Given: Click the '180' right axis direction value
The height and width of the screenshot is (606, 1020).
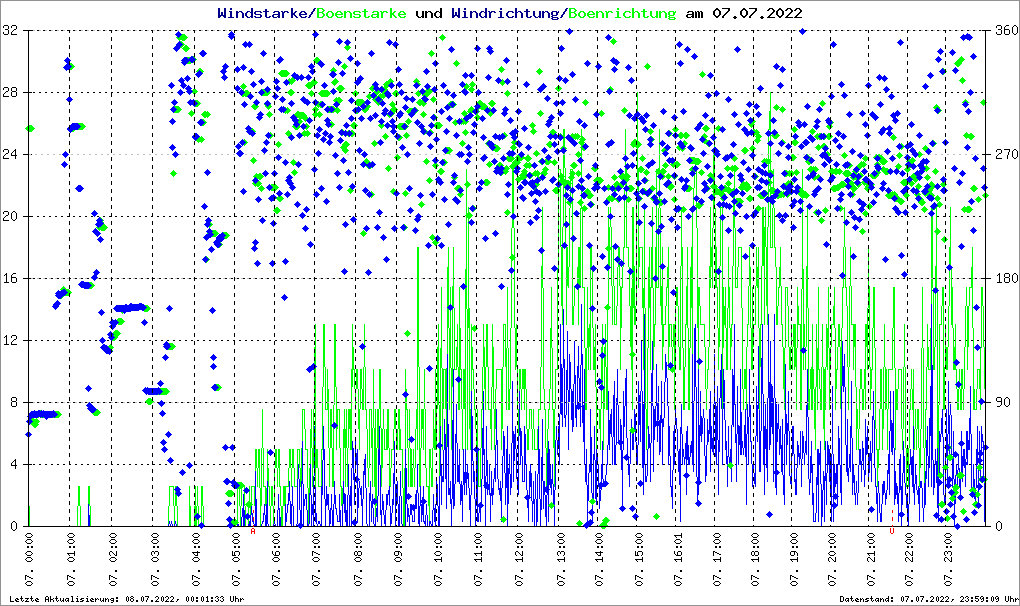Looking at the screenshot, I should [1004, 278].
